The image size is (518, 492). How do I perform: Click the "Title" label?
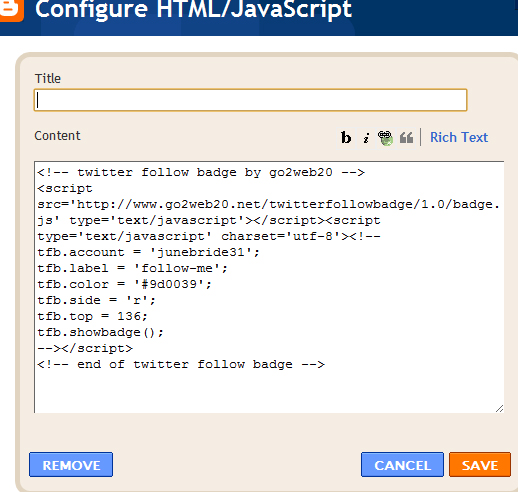(48, 79)
